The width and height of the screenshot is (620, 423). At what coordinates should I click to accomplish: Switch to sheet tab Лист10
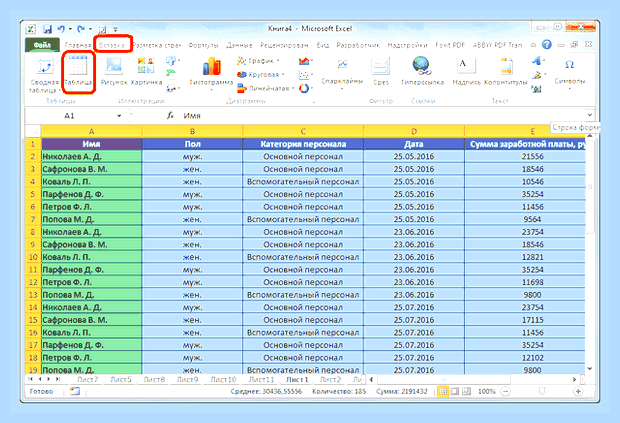223,379
